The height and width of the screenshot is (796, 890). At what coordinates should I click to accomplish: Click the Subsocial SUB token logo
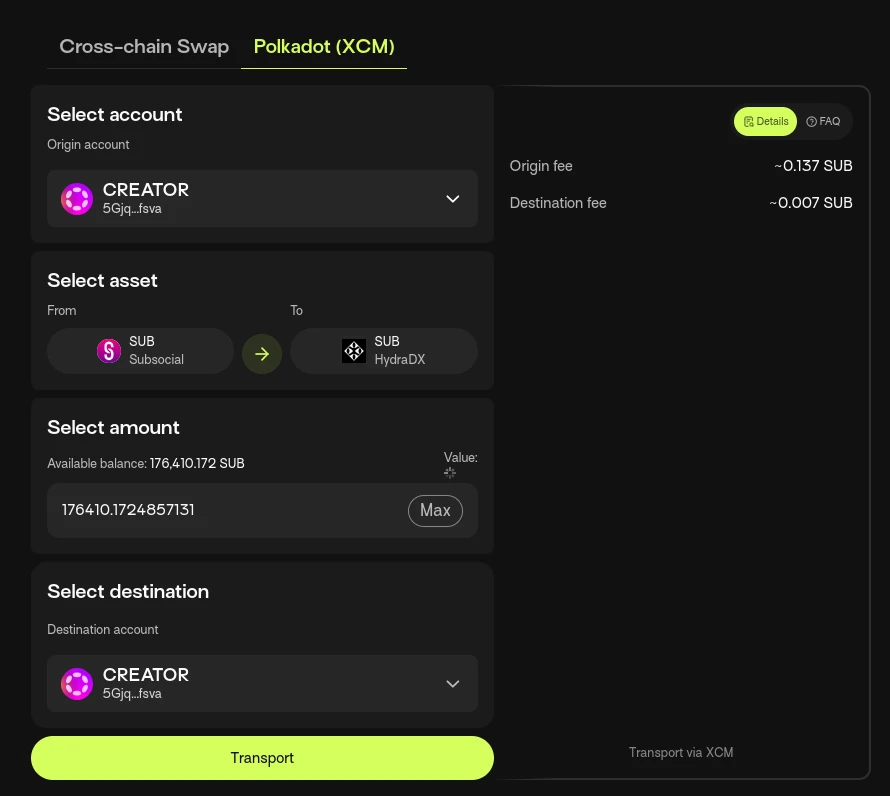coord(109,350)
